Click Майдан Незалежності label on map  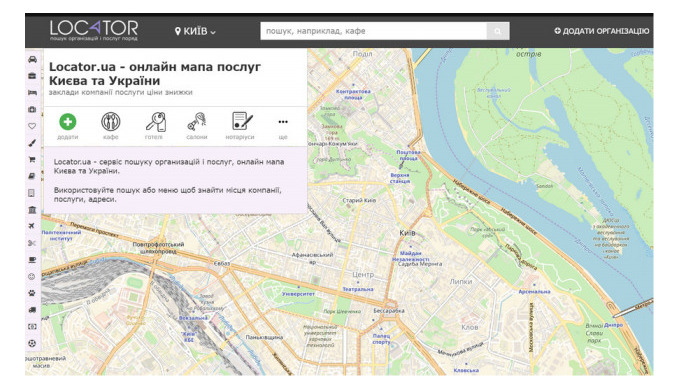coord(410,256)
